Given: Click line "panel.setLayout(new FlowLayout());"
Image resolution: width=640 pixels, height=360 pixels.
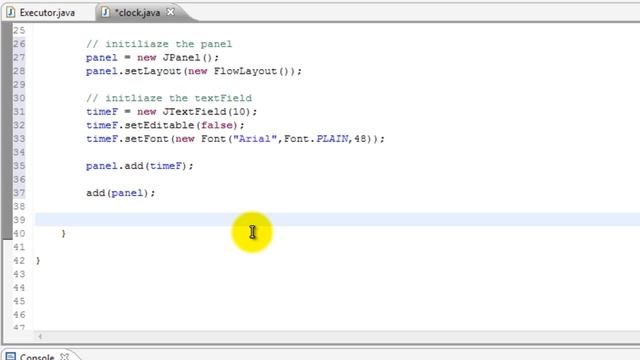Looking at the screenshot, I should (194, 71).
